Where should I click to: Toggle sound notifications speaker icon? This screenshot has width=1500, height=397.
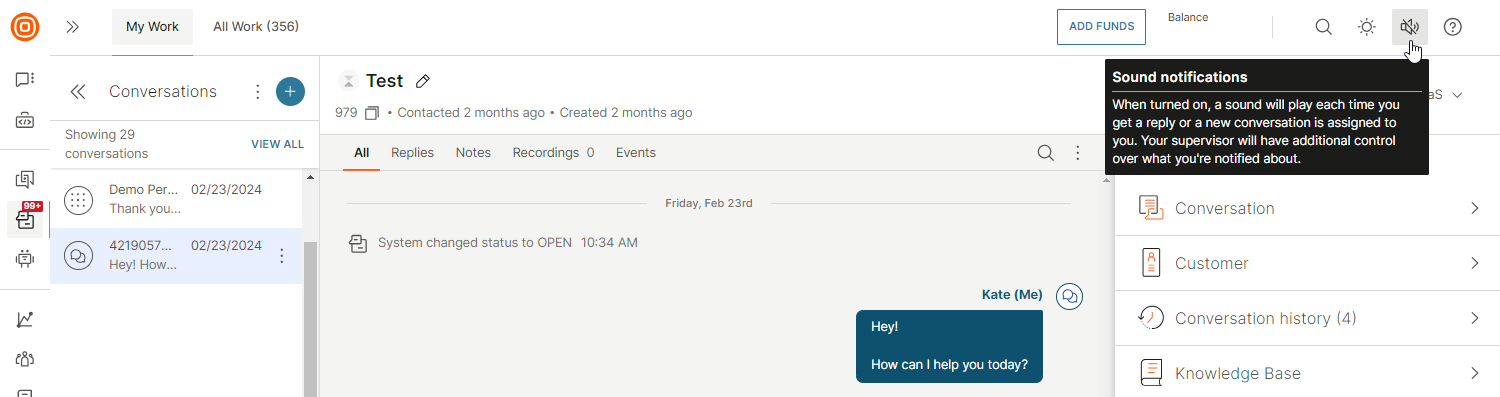pyautogui.click(x=1409, y=27)
